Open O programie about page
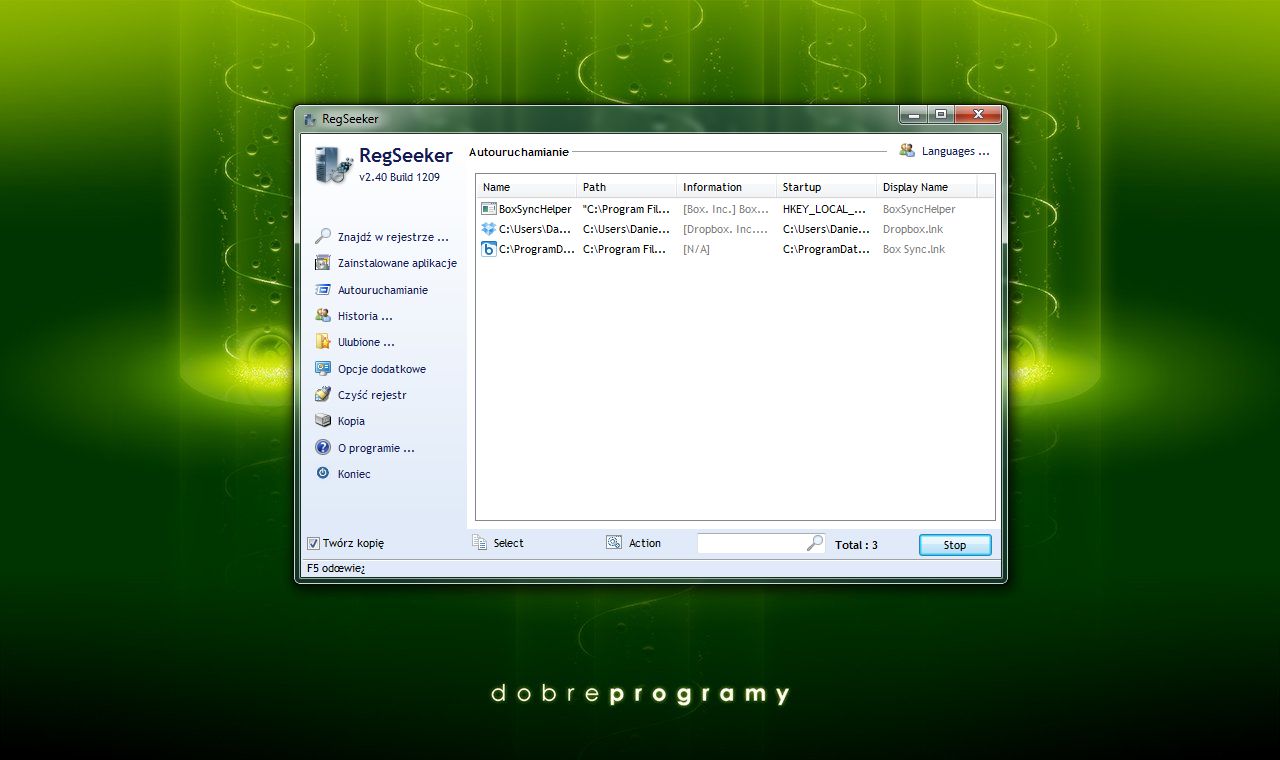This screenshot has height=760, width=1280. 376,448
